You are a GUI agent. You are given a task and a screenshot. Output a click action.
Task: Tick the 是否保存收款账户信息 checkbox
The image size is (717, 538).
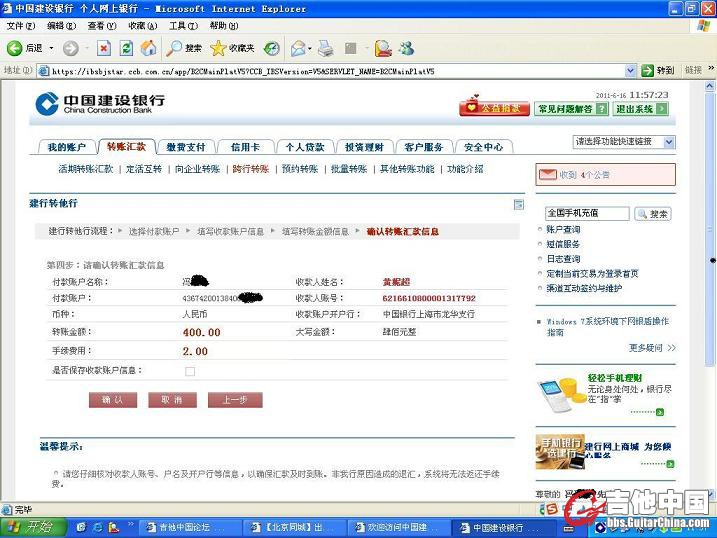[x=190, y=371]
